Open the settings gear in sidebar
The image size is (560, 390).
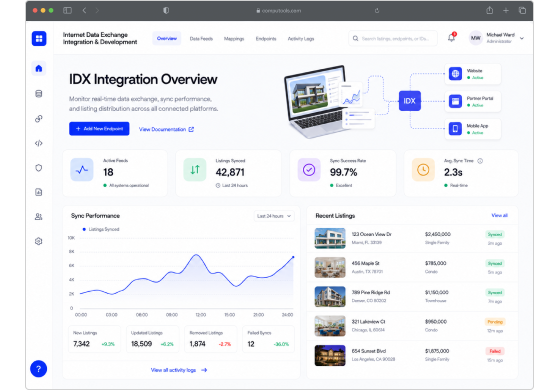pyautogui.click(x=39, y=241)
